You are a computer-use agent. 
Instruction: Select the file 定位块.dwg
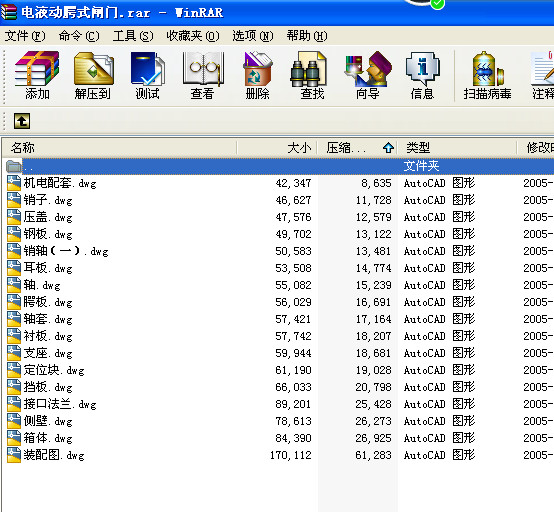(x=54, y=370)
